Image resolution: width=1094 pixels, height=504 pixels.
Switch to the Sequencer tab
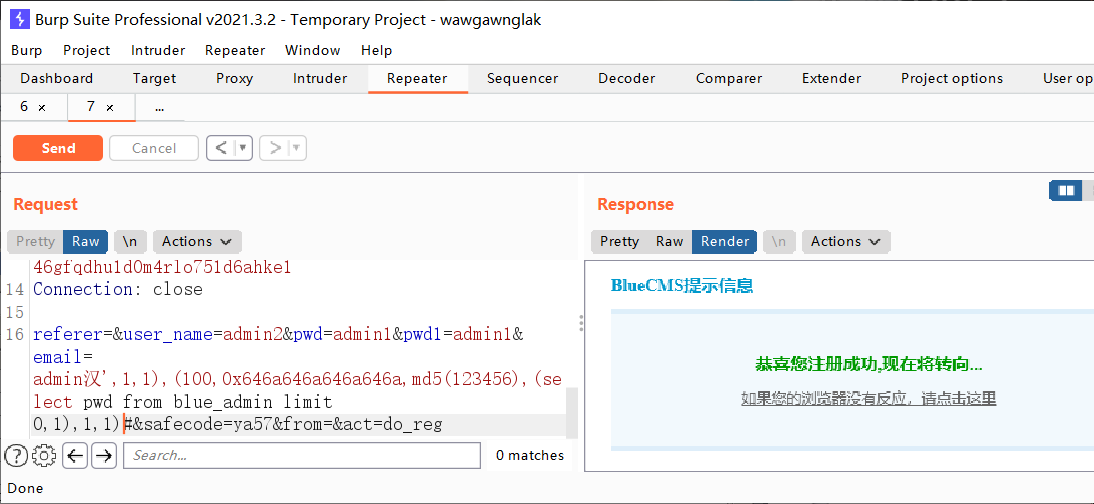[x=523, y=78]
